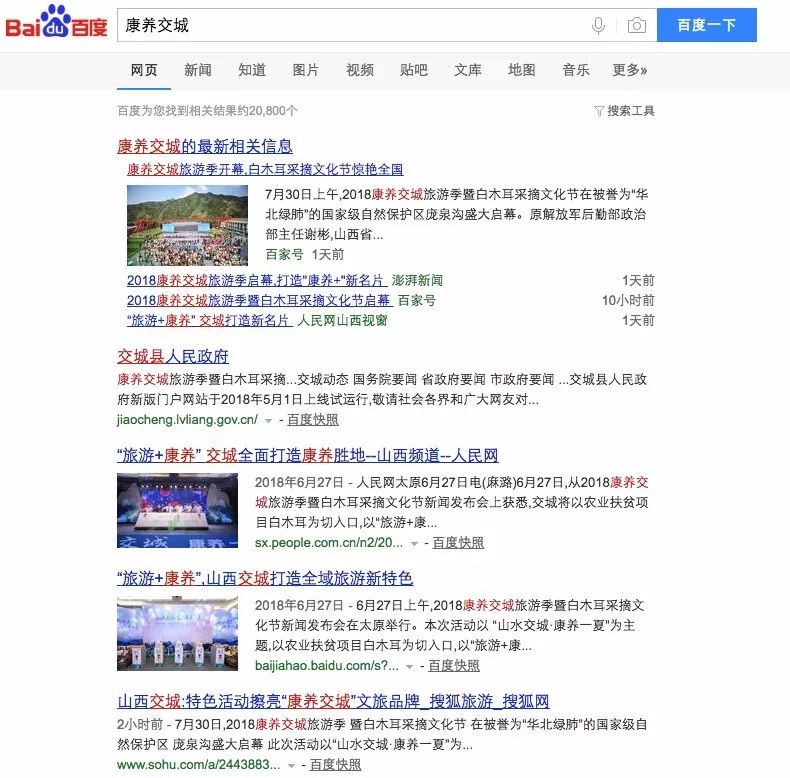This screenshot has height=778, width=790.
Task: Click the 百度一下 search button
Action: pyautogui.click(x=706, y=25)
